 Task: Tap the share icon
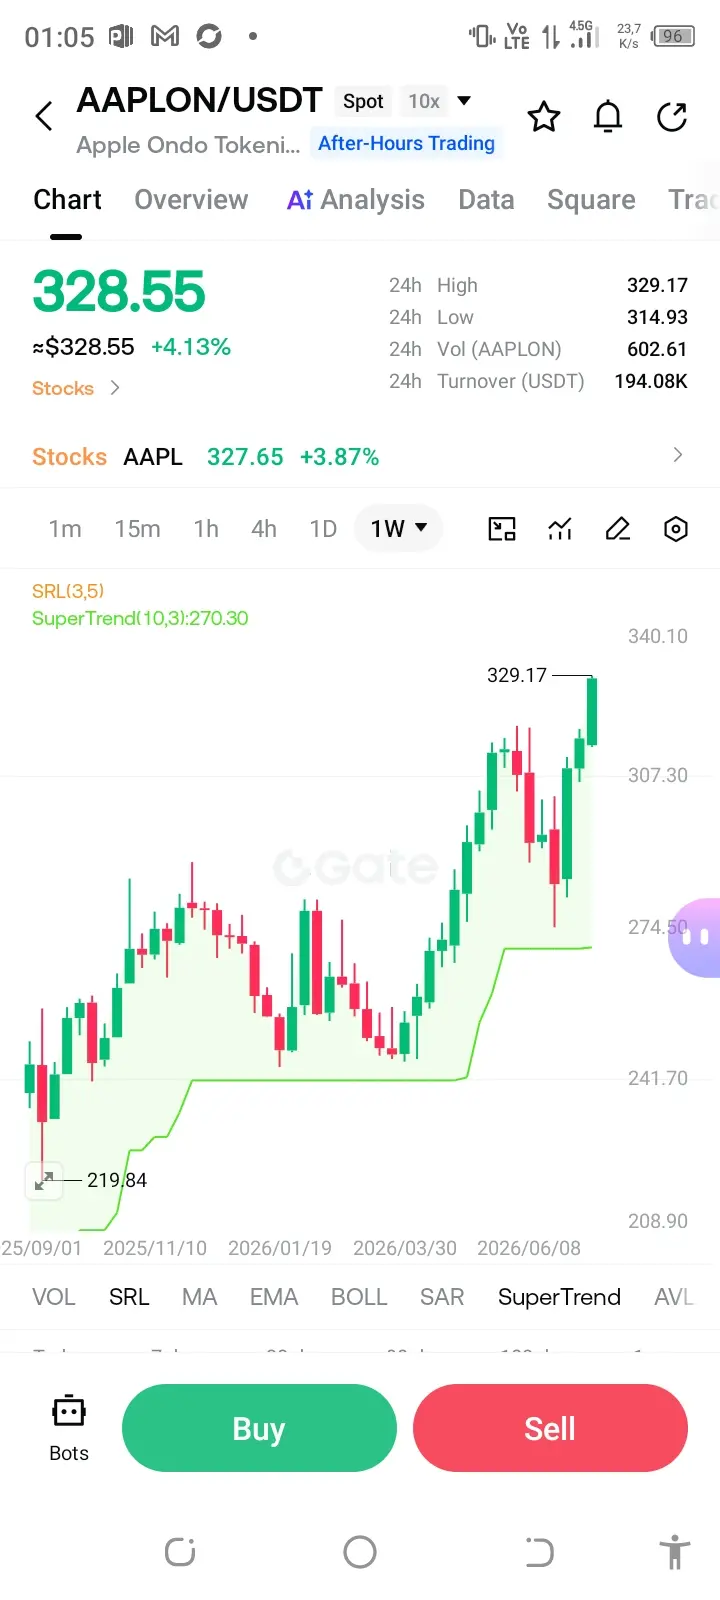click(x=672, y=117)
